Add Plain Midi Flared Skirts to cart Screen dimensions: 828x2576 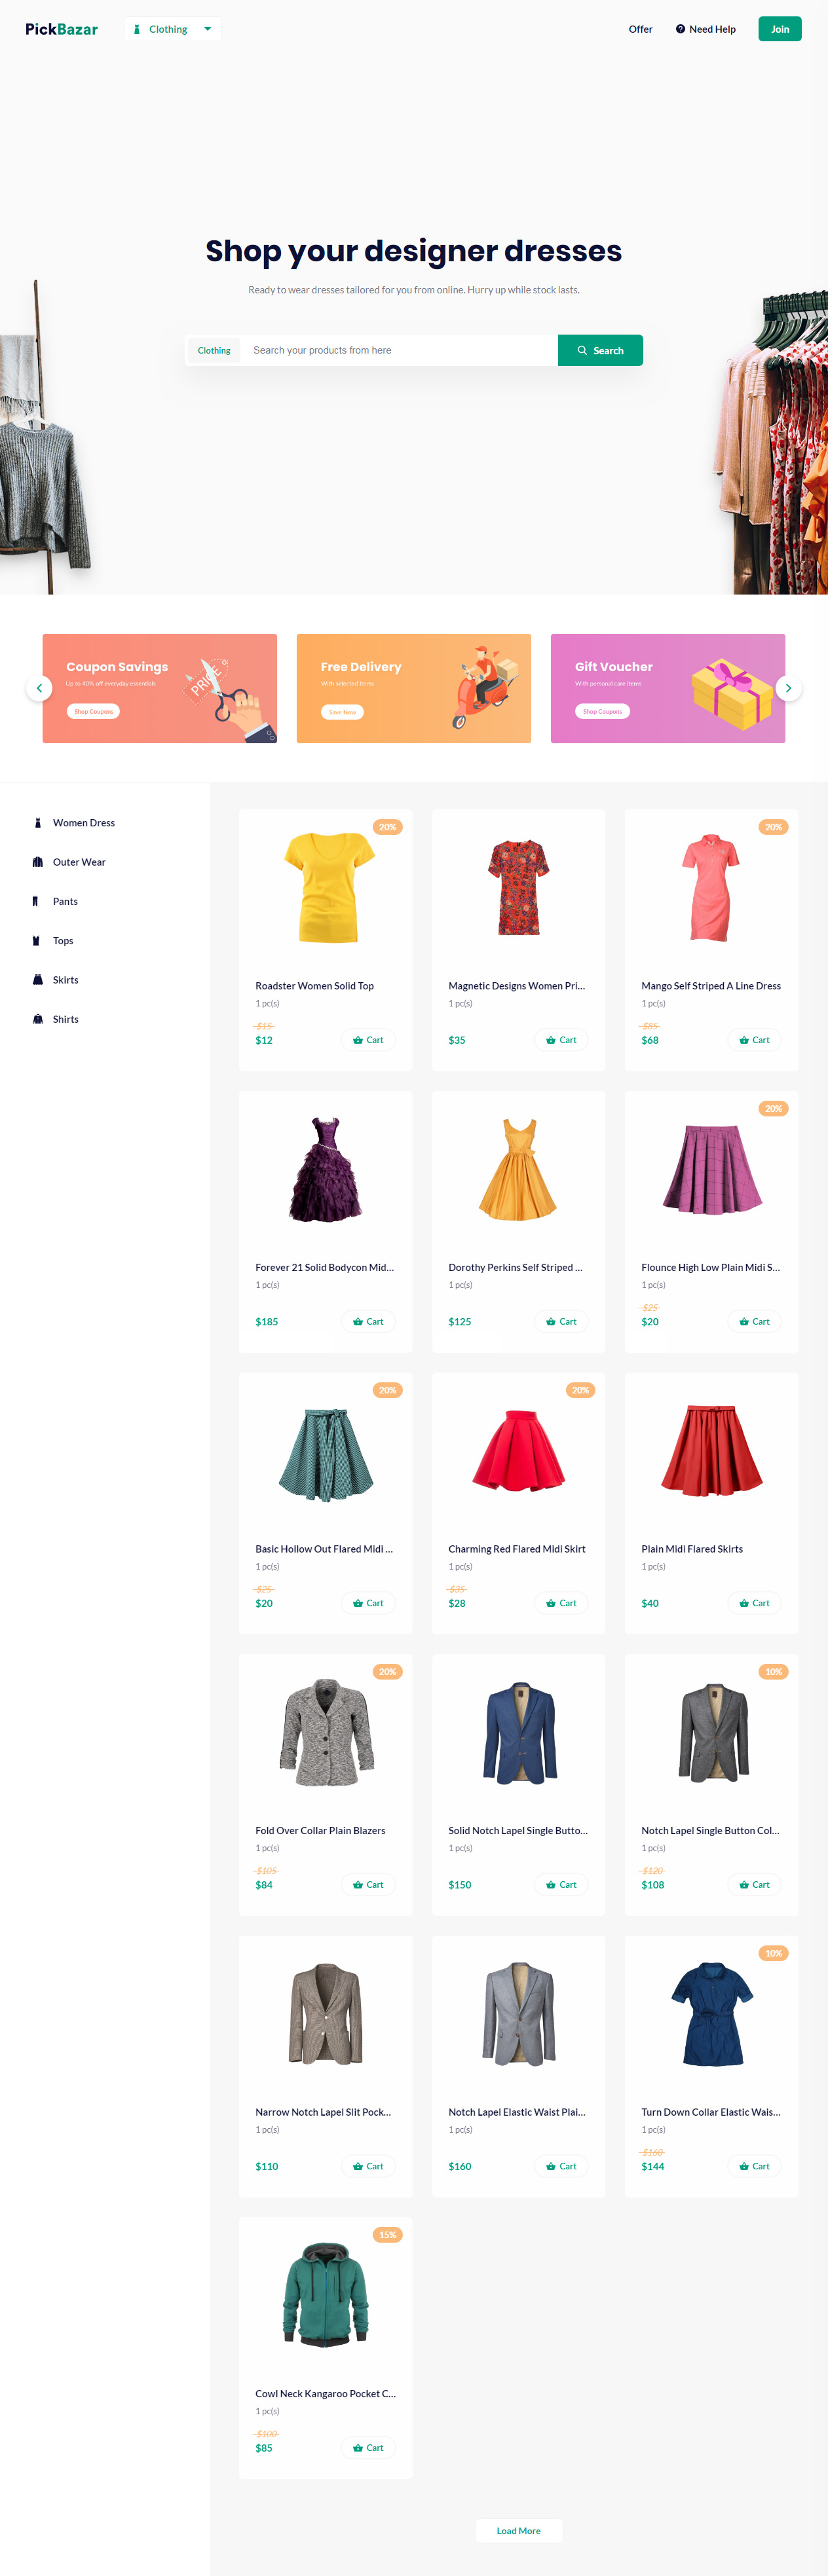click(754, 1603)
